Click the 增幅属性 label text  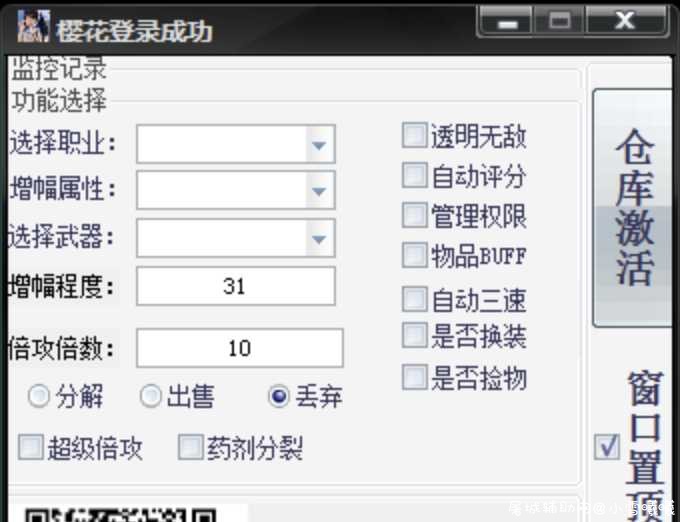(62, 189)
